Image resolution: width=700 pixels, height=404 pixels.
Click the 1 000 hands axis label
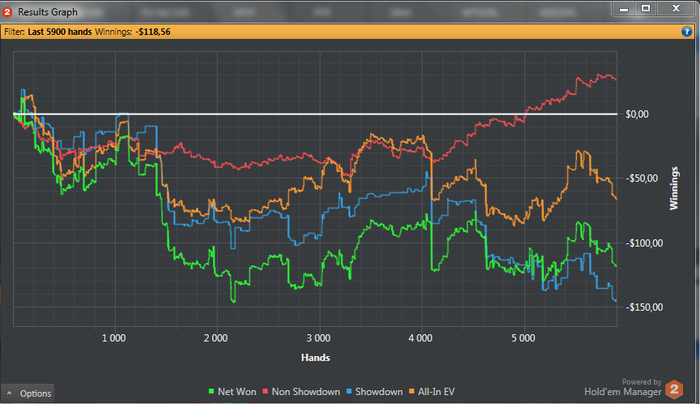tap(114, 338)
